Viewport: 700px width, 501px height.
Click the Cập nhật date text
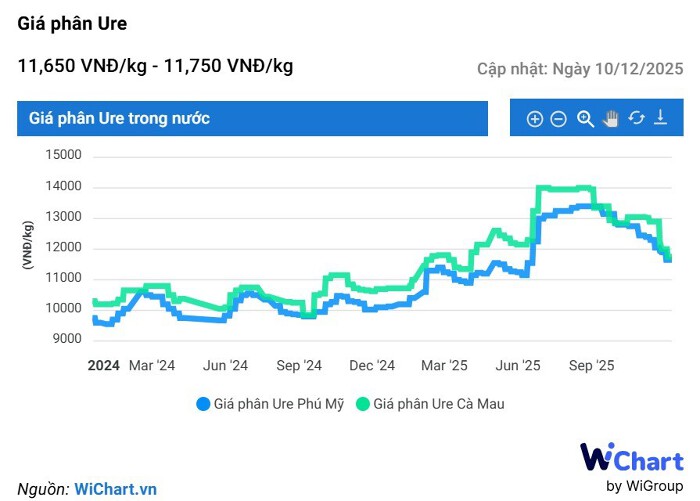pyautogui.click(x=580, y=69)
